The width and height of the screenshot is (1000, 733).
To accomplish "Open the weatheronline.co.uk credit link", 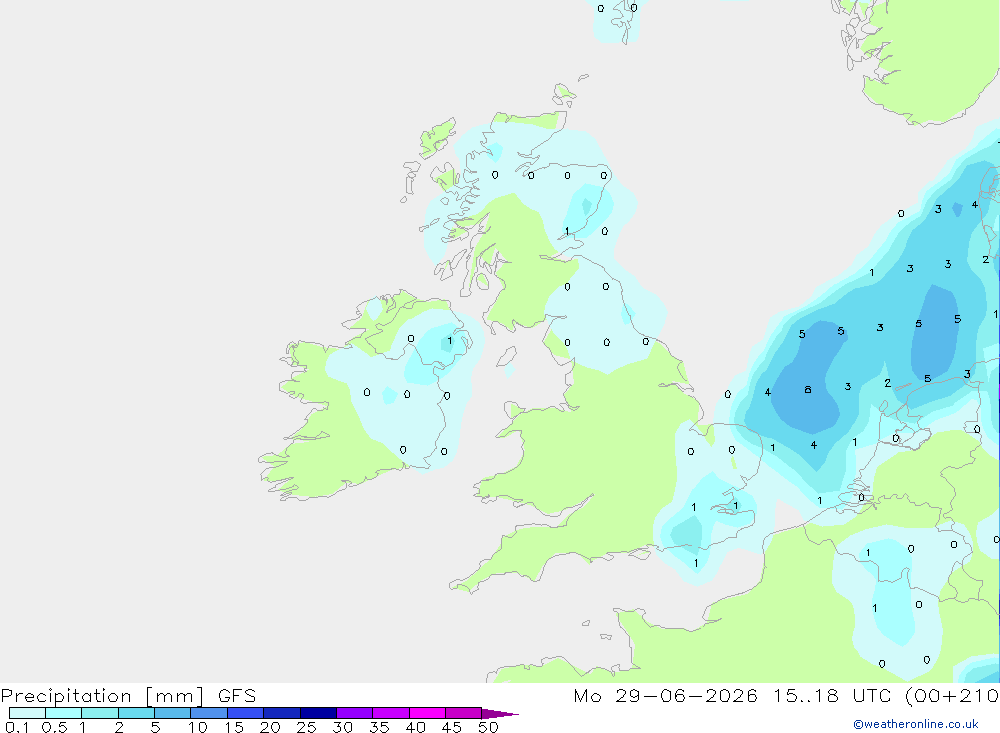I will [916, 724].
